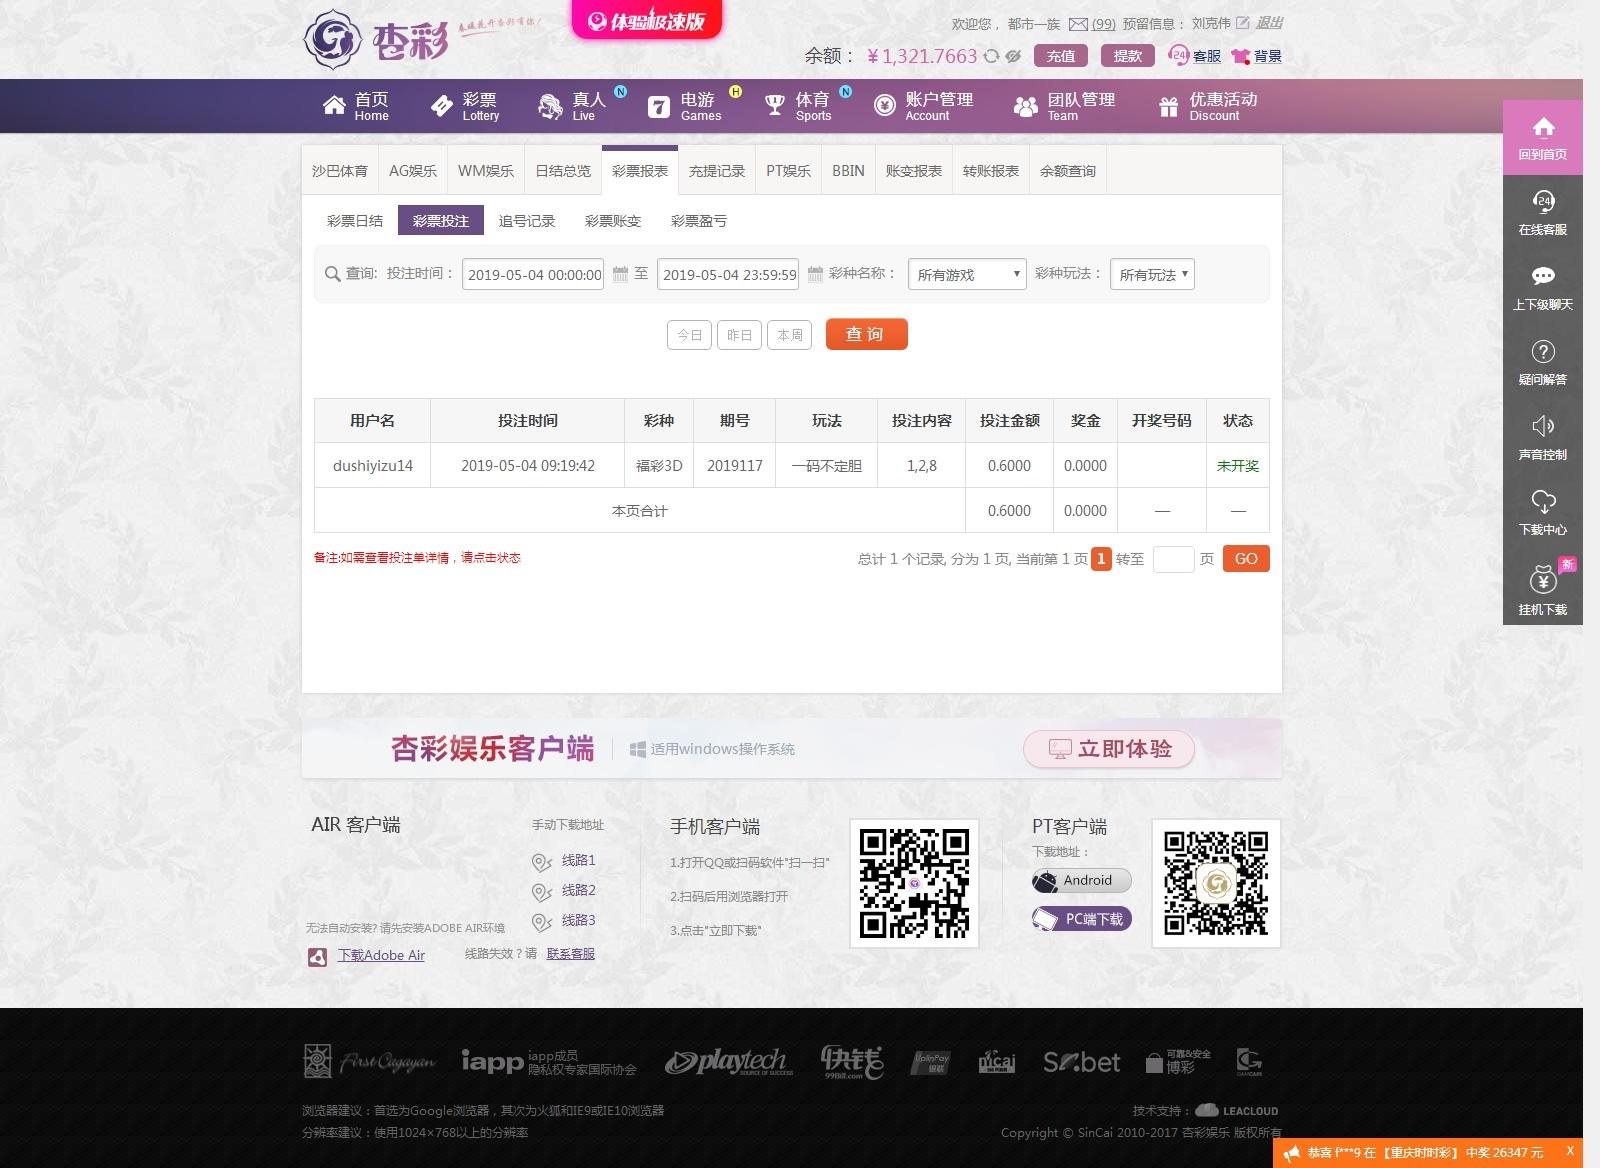Click the 退出 logout link
1600x1168 pixels.
tap(1269, 23)
